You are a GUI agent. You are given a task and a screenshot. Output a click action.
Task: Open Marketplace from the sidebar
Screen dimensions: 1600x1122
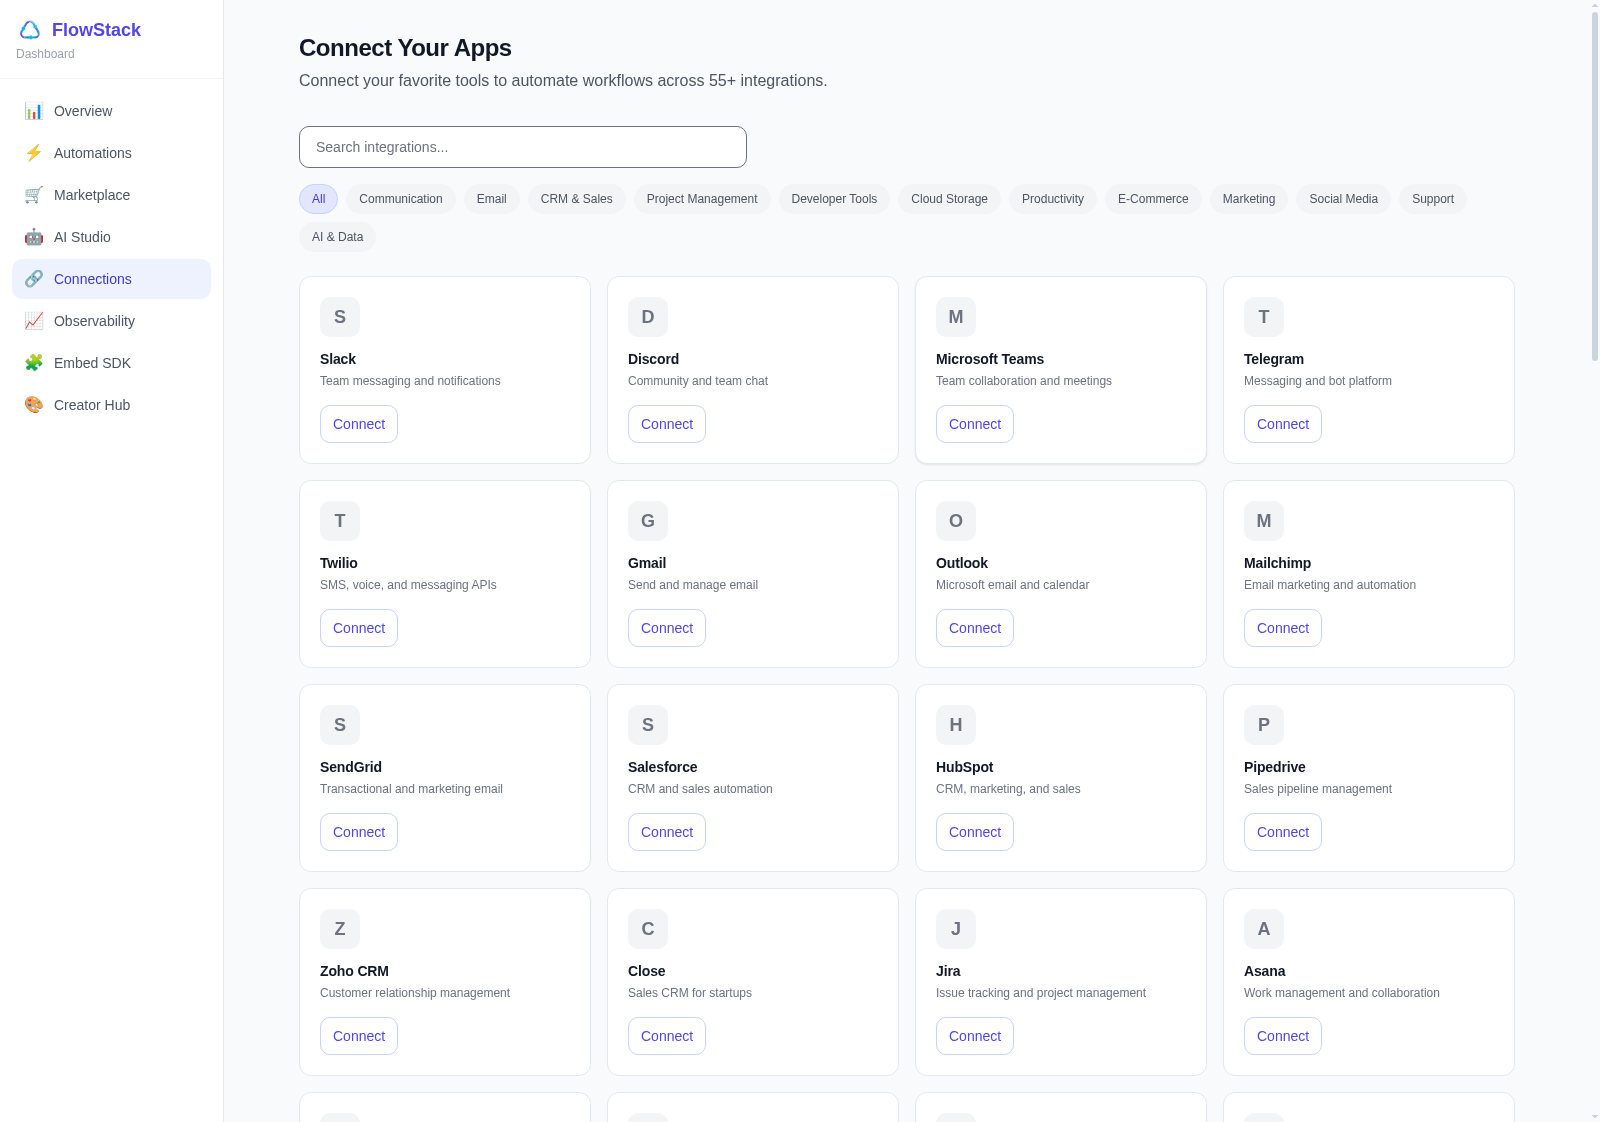(111, 195)
